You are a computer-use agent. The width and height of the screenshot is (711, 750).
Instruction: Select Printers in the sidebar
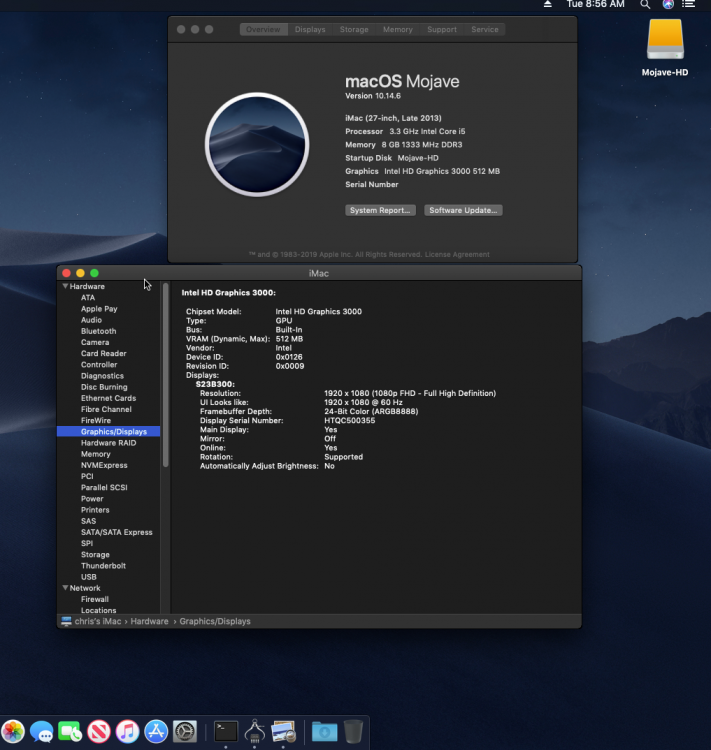(95, 510)
